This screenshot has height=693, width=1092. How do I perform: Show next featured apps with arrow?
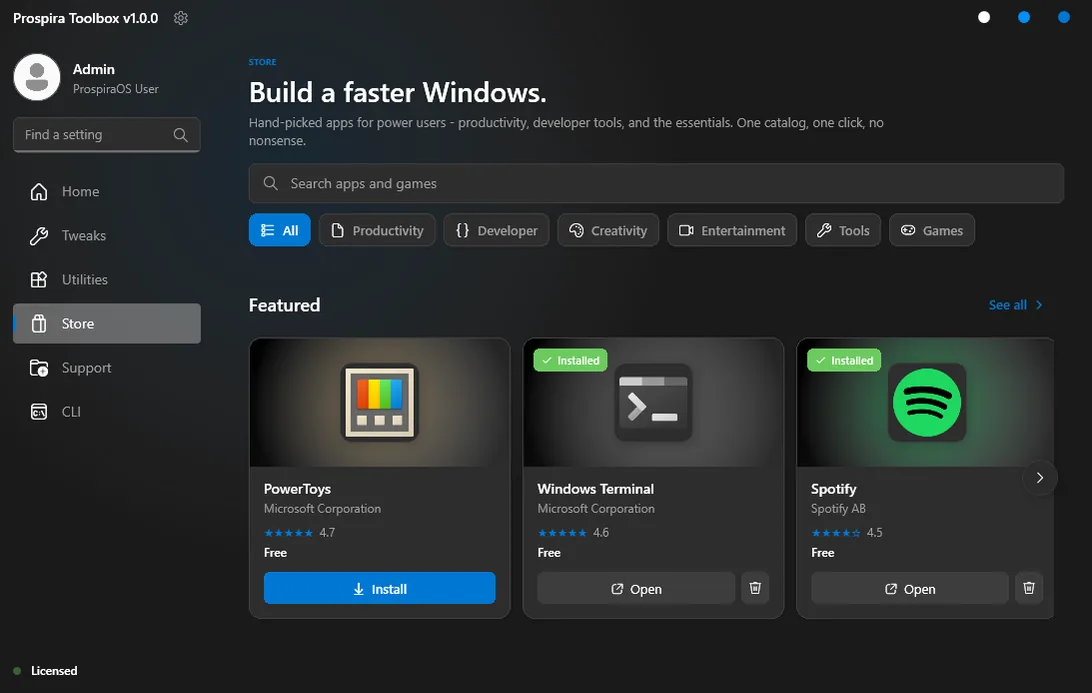click(1040, 478)
